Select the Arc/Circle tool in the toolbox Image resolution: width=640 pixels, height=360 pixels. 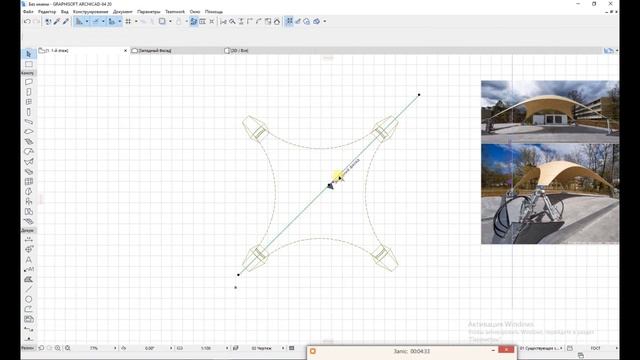[29, 299]
